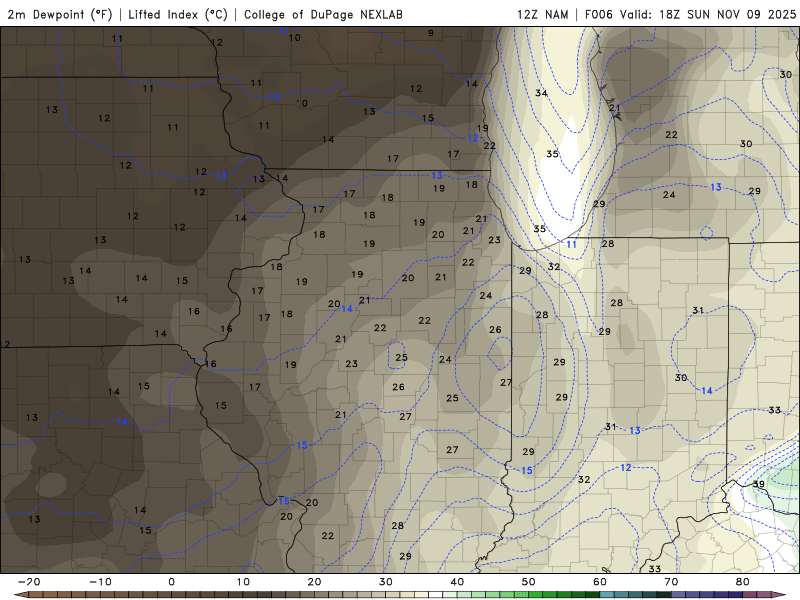Click the blue "16" lifted index contour label
This screenshot has width=800, height=600.
point(284,501)
